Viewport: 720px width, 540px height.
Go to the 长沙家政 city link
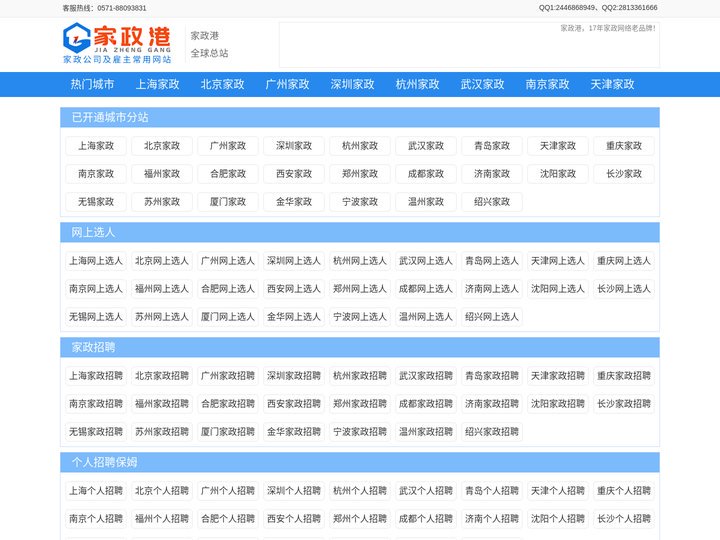(x=624, y=174)
